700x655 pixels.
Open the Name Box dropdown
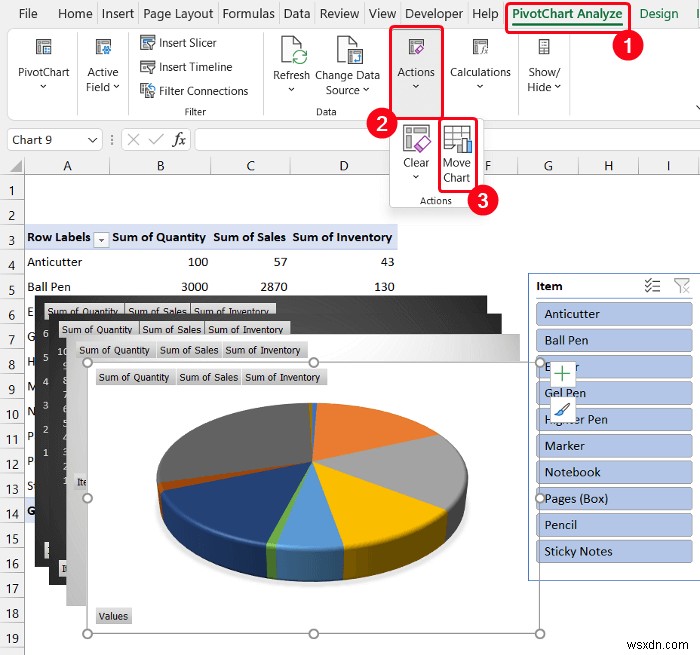(92, 140)
